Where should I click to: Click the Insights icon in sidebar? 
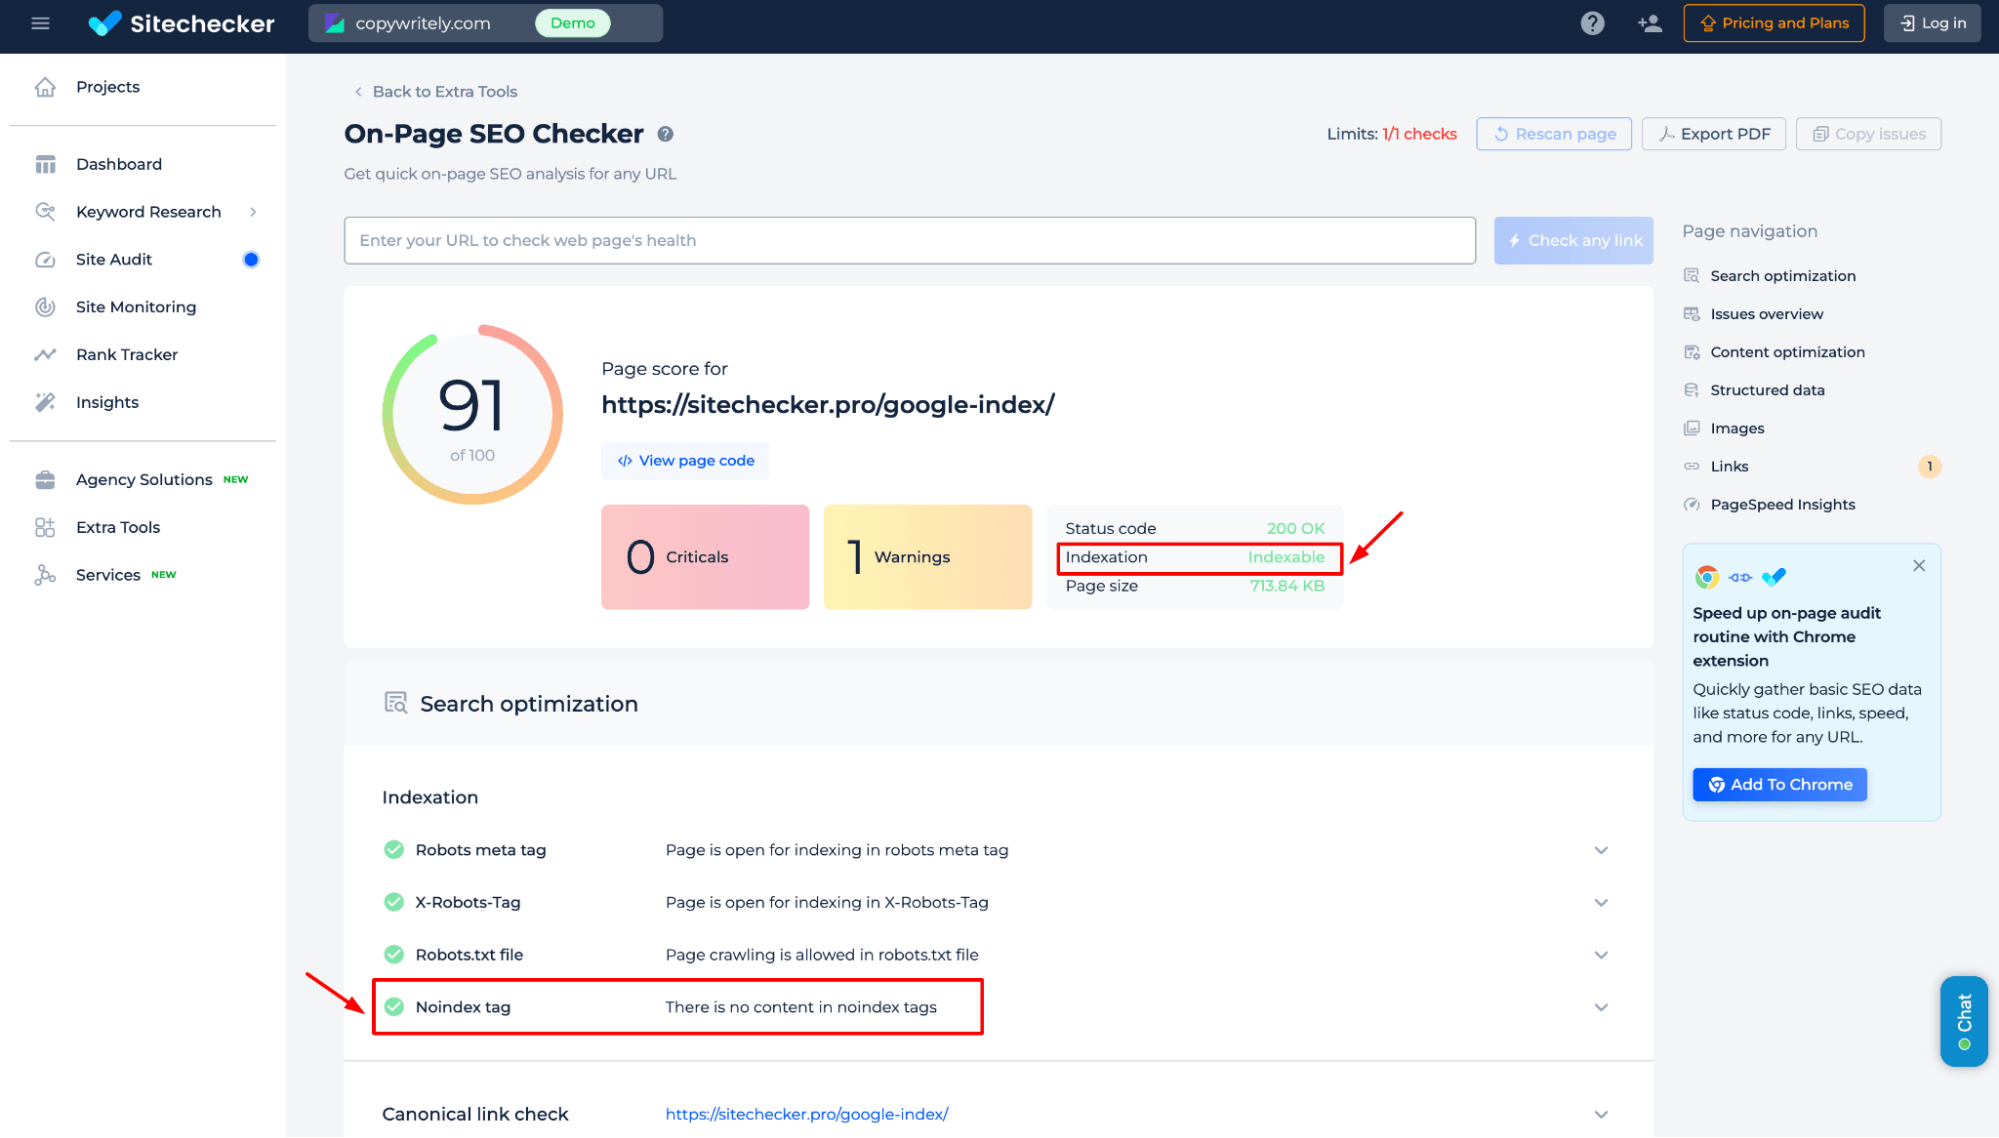pos(45,402)
